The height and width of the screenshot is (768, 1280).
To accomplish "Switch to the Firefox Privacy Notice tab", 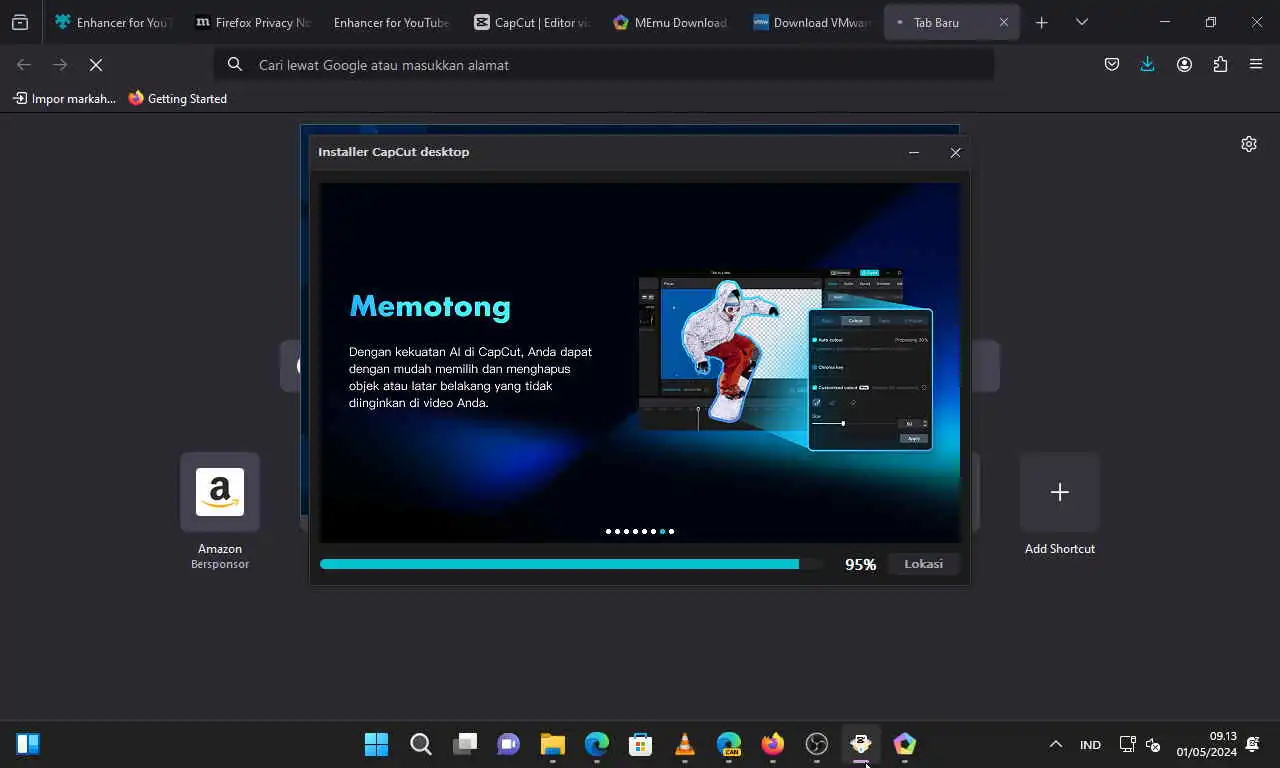I will click(253, 22).
